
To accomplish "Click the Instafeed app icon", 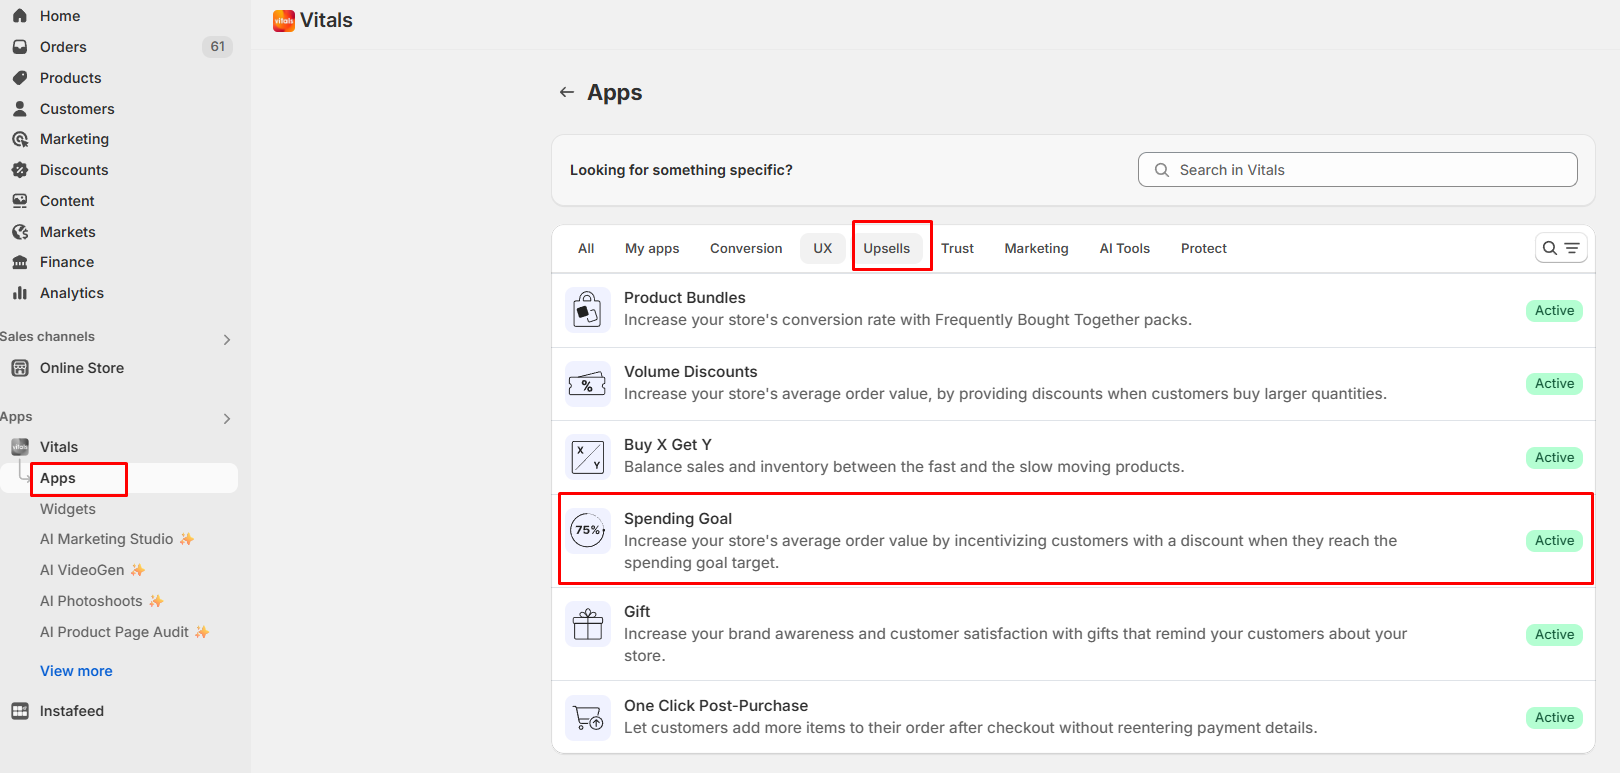I will point(20,711).
